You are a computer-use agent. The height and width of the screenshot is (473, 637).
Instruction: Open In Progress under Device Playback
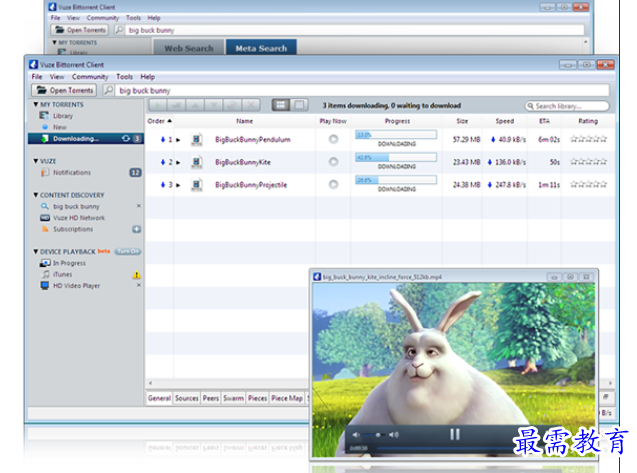tap(69, 263)
